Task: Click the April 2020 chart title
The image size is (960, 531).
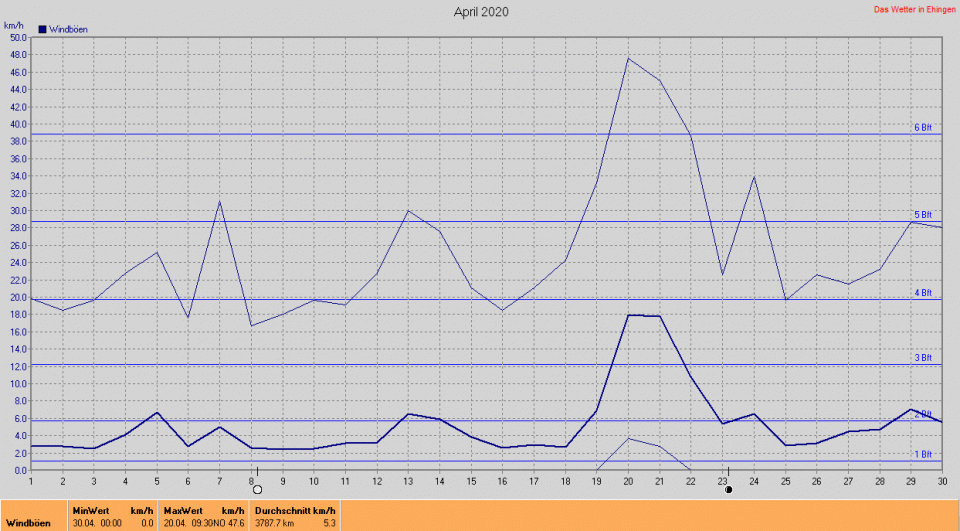Action: (x=481, y=12)
